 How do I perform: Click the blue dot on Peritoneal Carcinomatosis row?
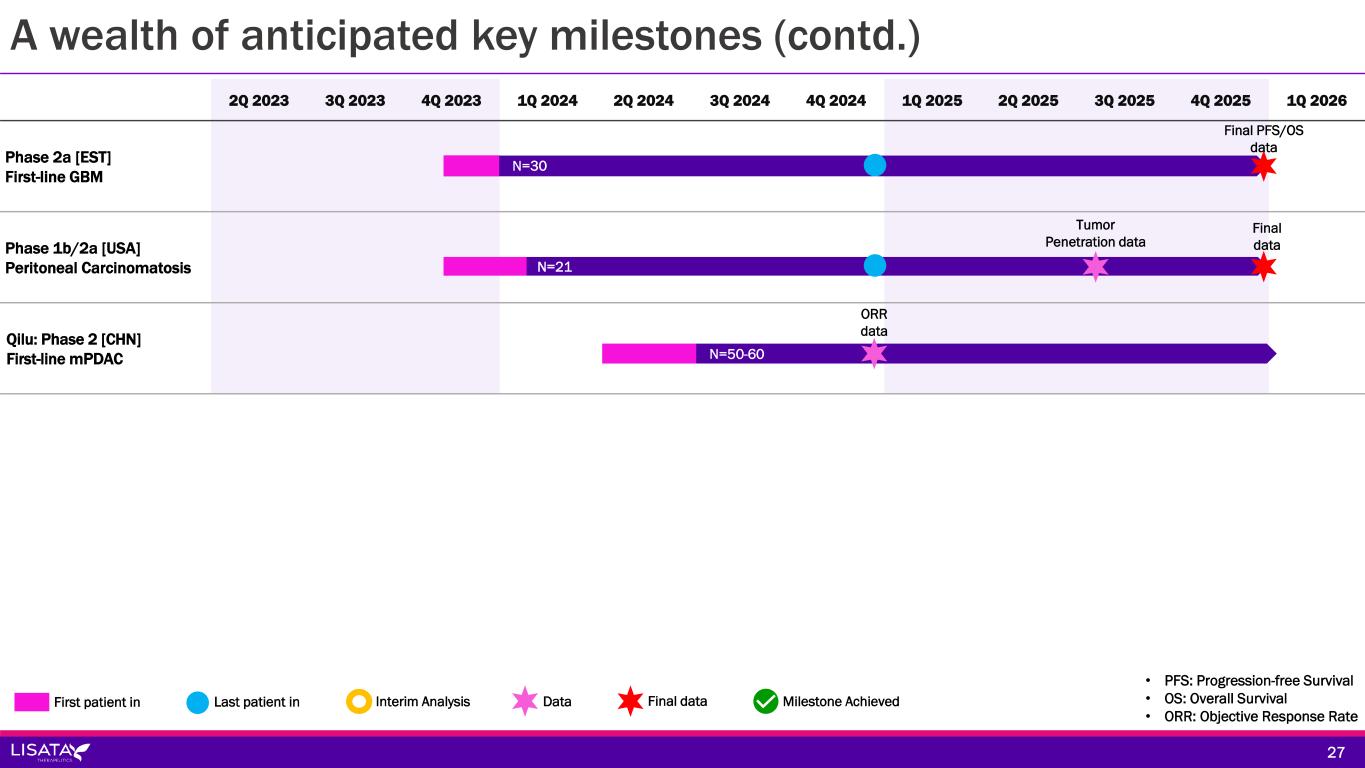click(875, 265)
